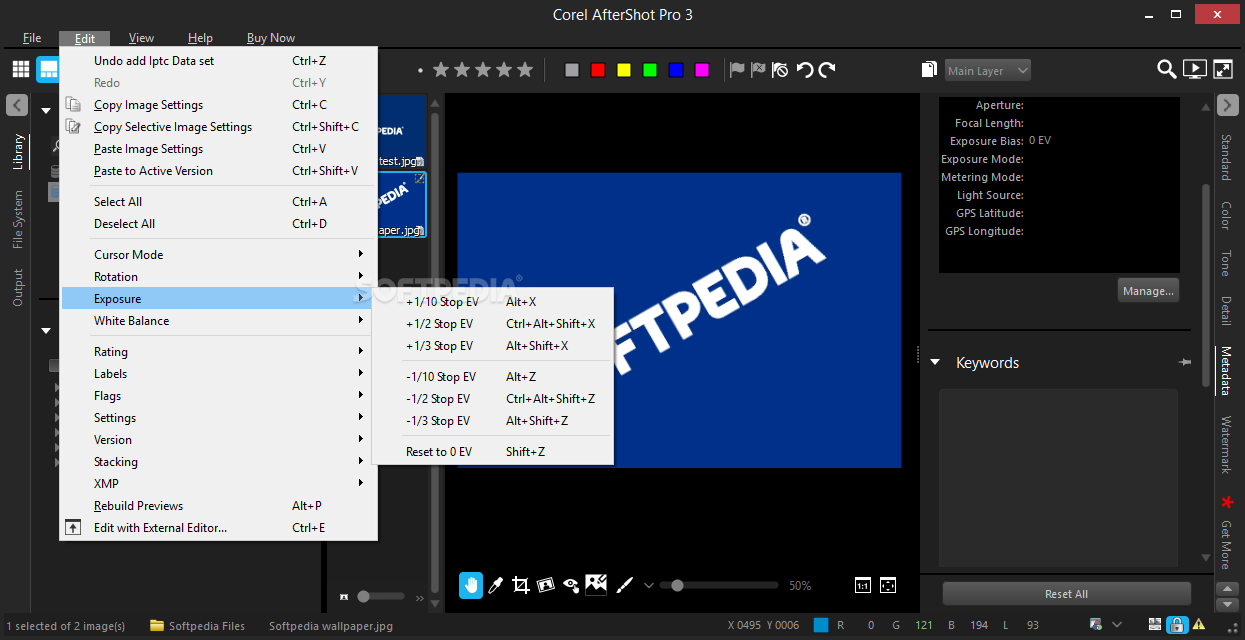The width and height of the screenshot is (1245, 640).
Task: Adjust the thumbnail size slider
Action: pyautogui.click(x=364, y=596)
